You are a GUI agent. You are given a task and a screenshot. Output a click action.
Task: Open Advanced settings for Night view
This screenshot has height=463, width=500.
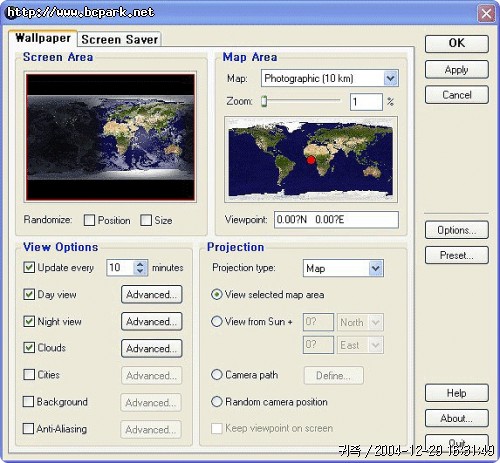(152, 321)
